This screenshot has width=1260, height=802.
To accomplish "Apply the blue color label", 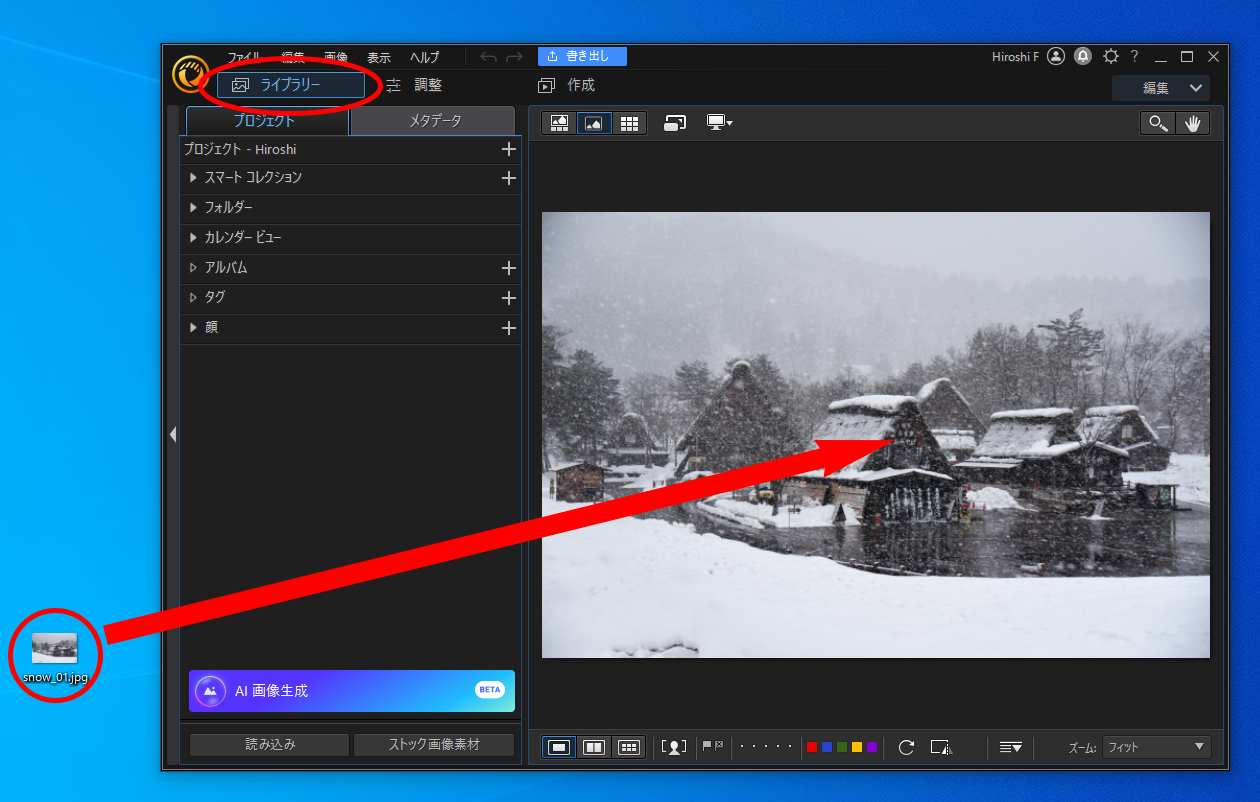I will click(827, 747).
